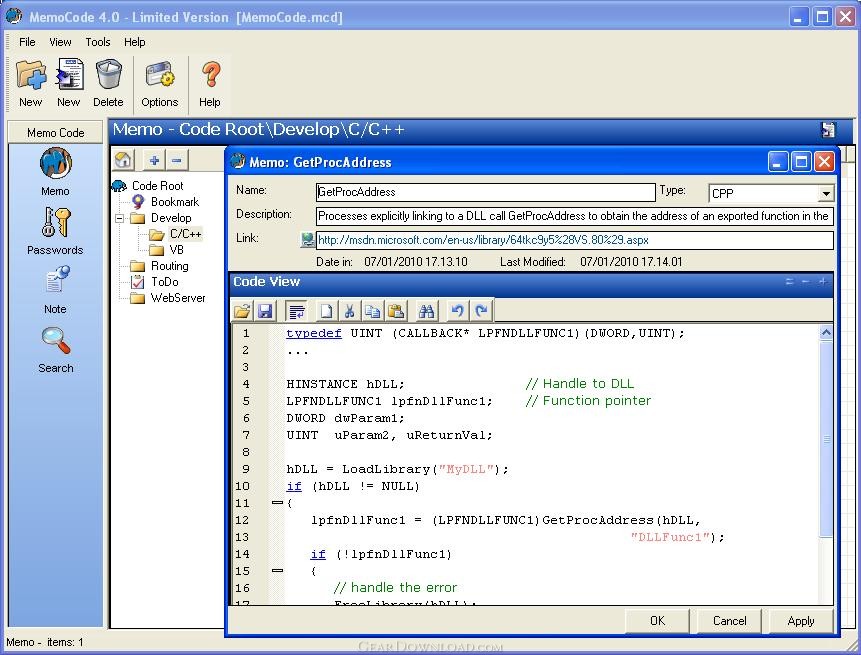Click the plus icon above the tree
Viewport: 861px width, 655px height.
click(154, 160)
